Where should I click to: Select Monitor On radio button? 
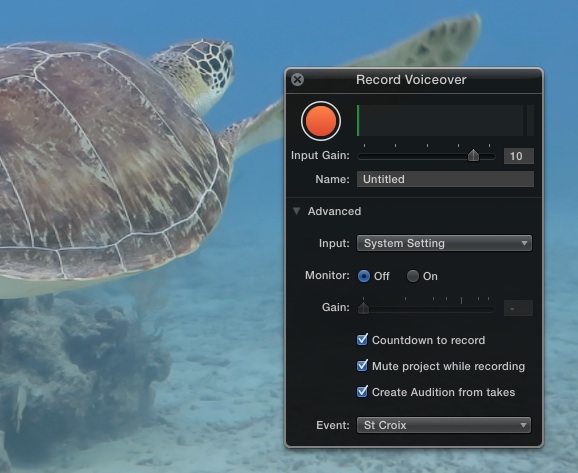pos(413,276)
